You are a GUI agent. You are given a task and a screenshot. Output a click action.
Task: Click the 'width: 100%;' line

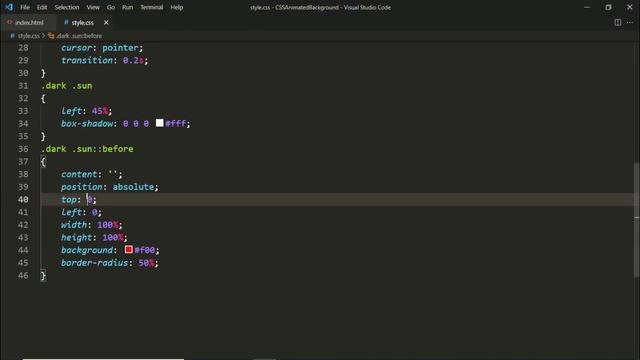pos(92,225)
